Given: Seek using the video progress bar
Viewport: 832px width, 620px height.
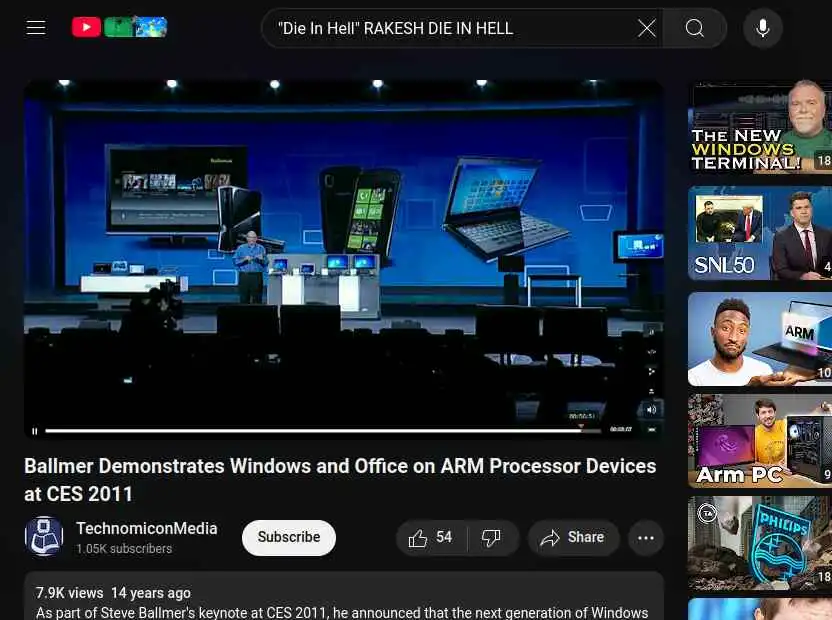Looking at the screenshot, I should [323, 431].
